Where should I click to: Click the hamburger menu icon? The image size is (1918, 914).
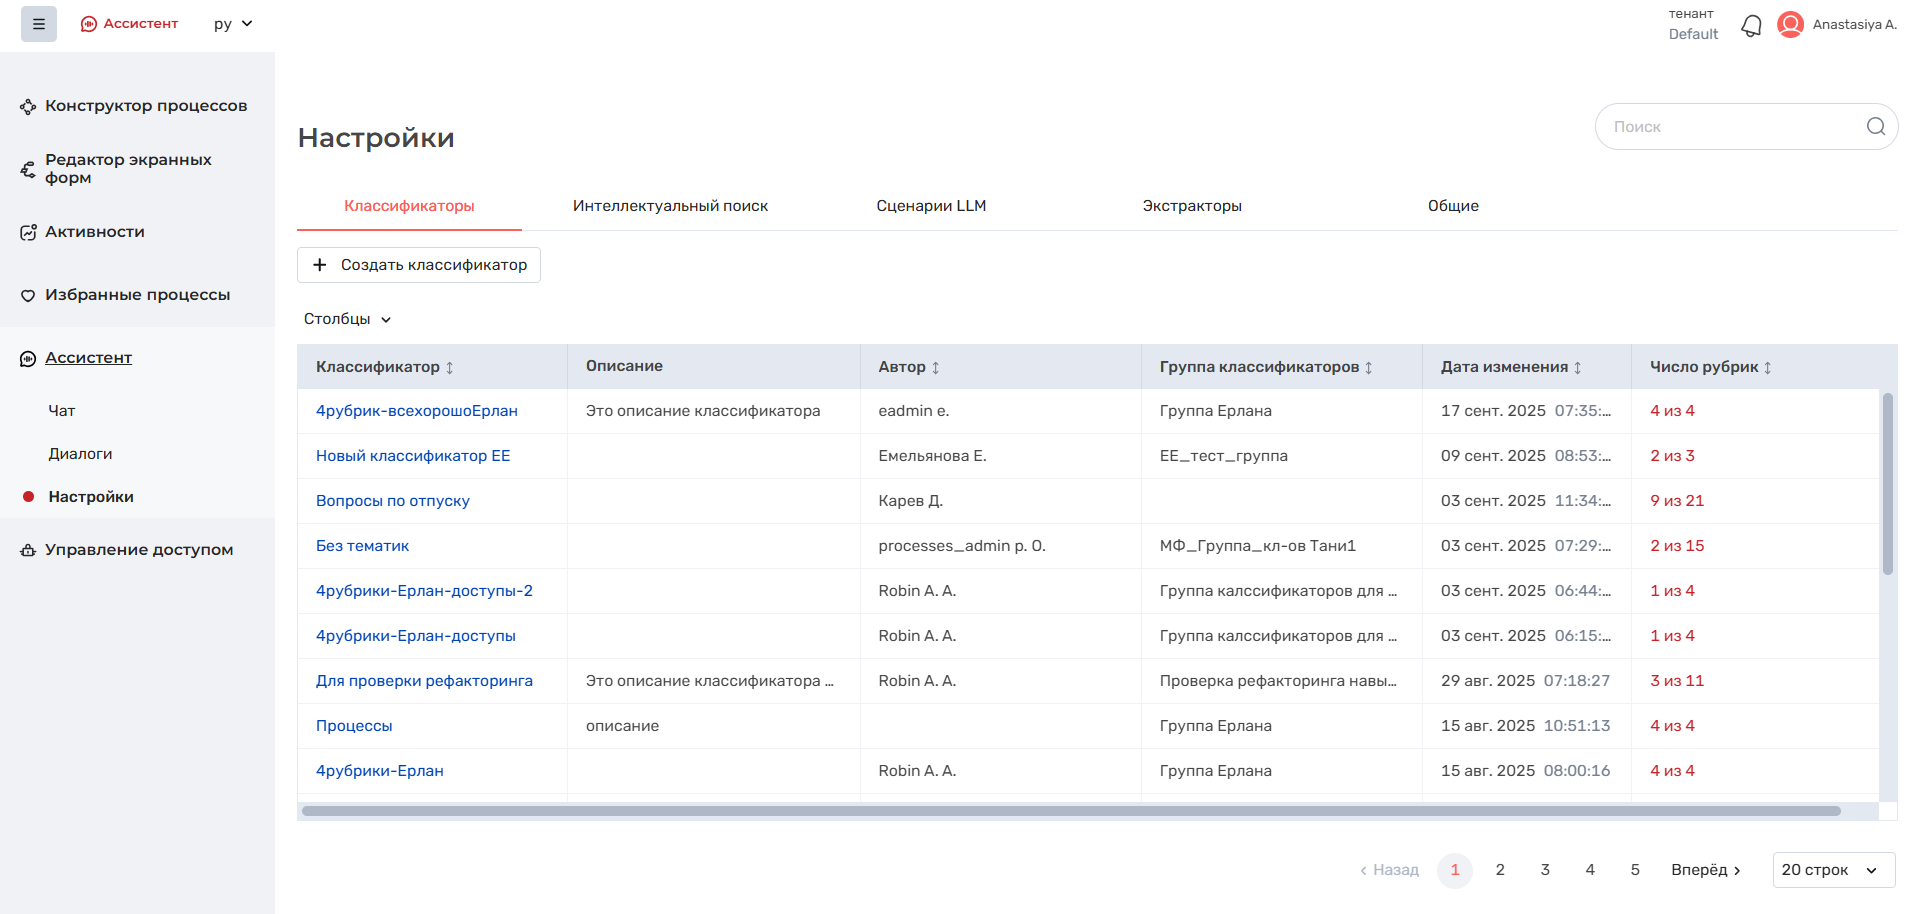39,24
